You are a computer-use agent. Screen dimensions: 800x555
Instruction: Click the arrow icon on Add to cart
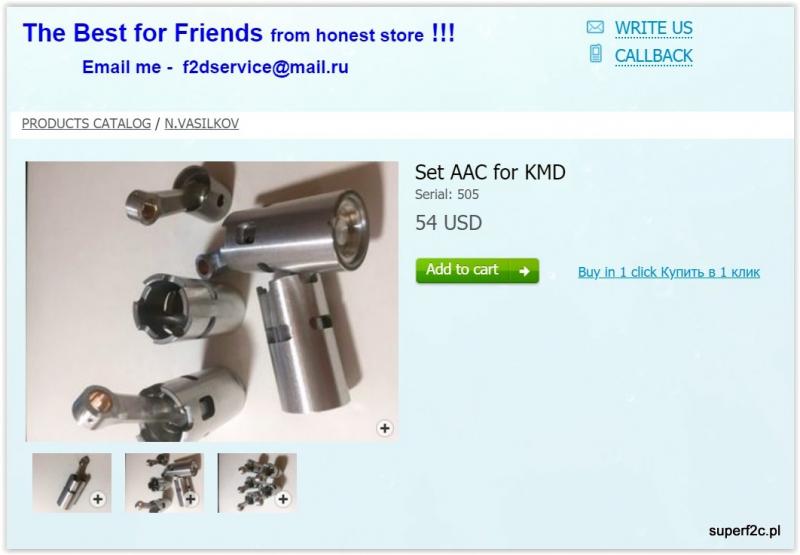click(x=524, y=271)
